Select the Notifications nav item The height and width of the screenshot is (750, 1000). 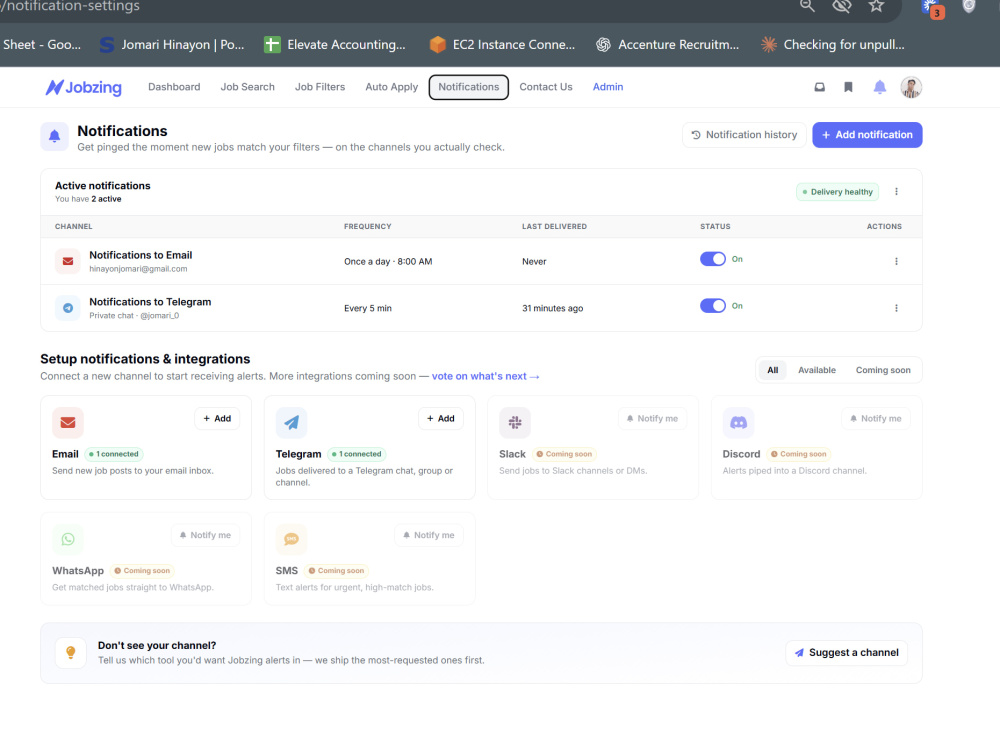pyautogui.click(x=469, y=87)
